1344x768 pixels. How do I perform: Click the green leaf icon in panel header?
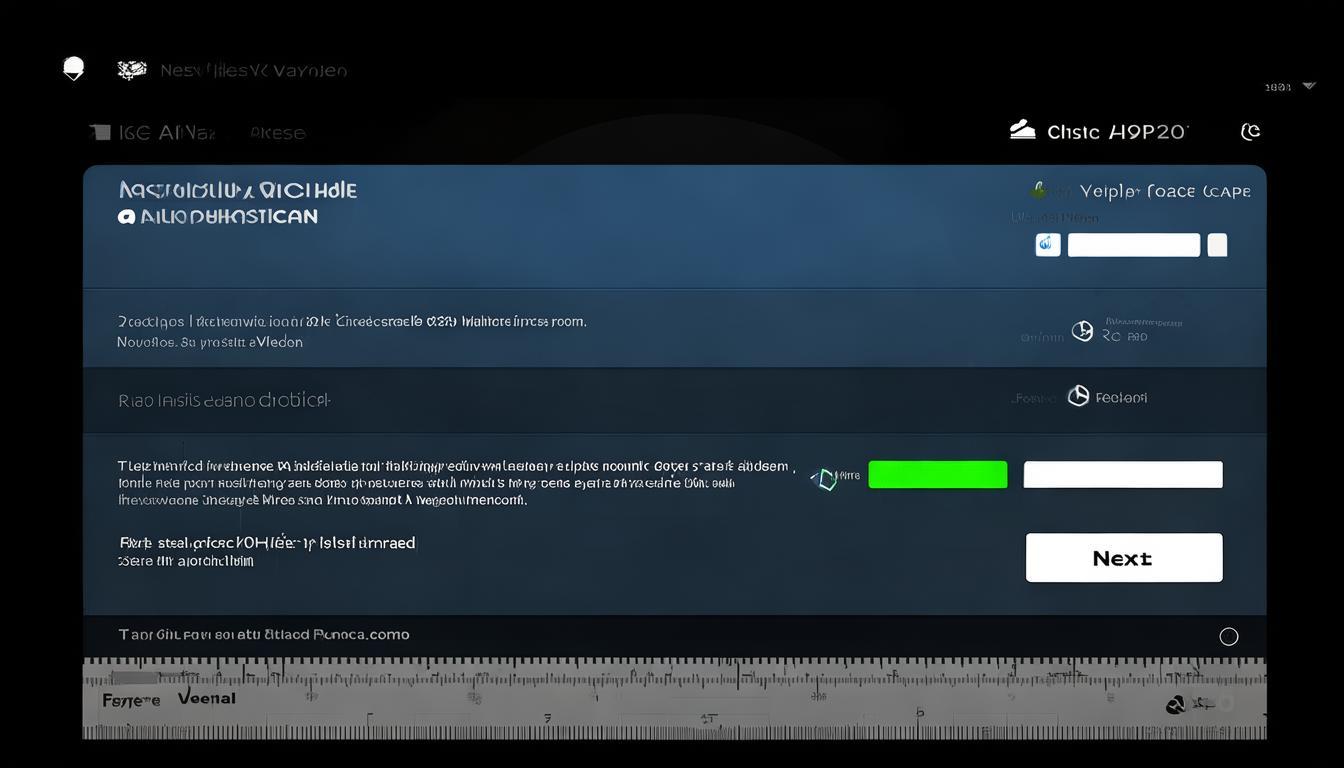point(1040,190)
